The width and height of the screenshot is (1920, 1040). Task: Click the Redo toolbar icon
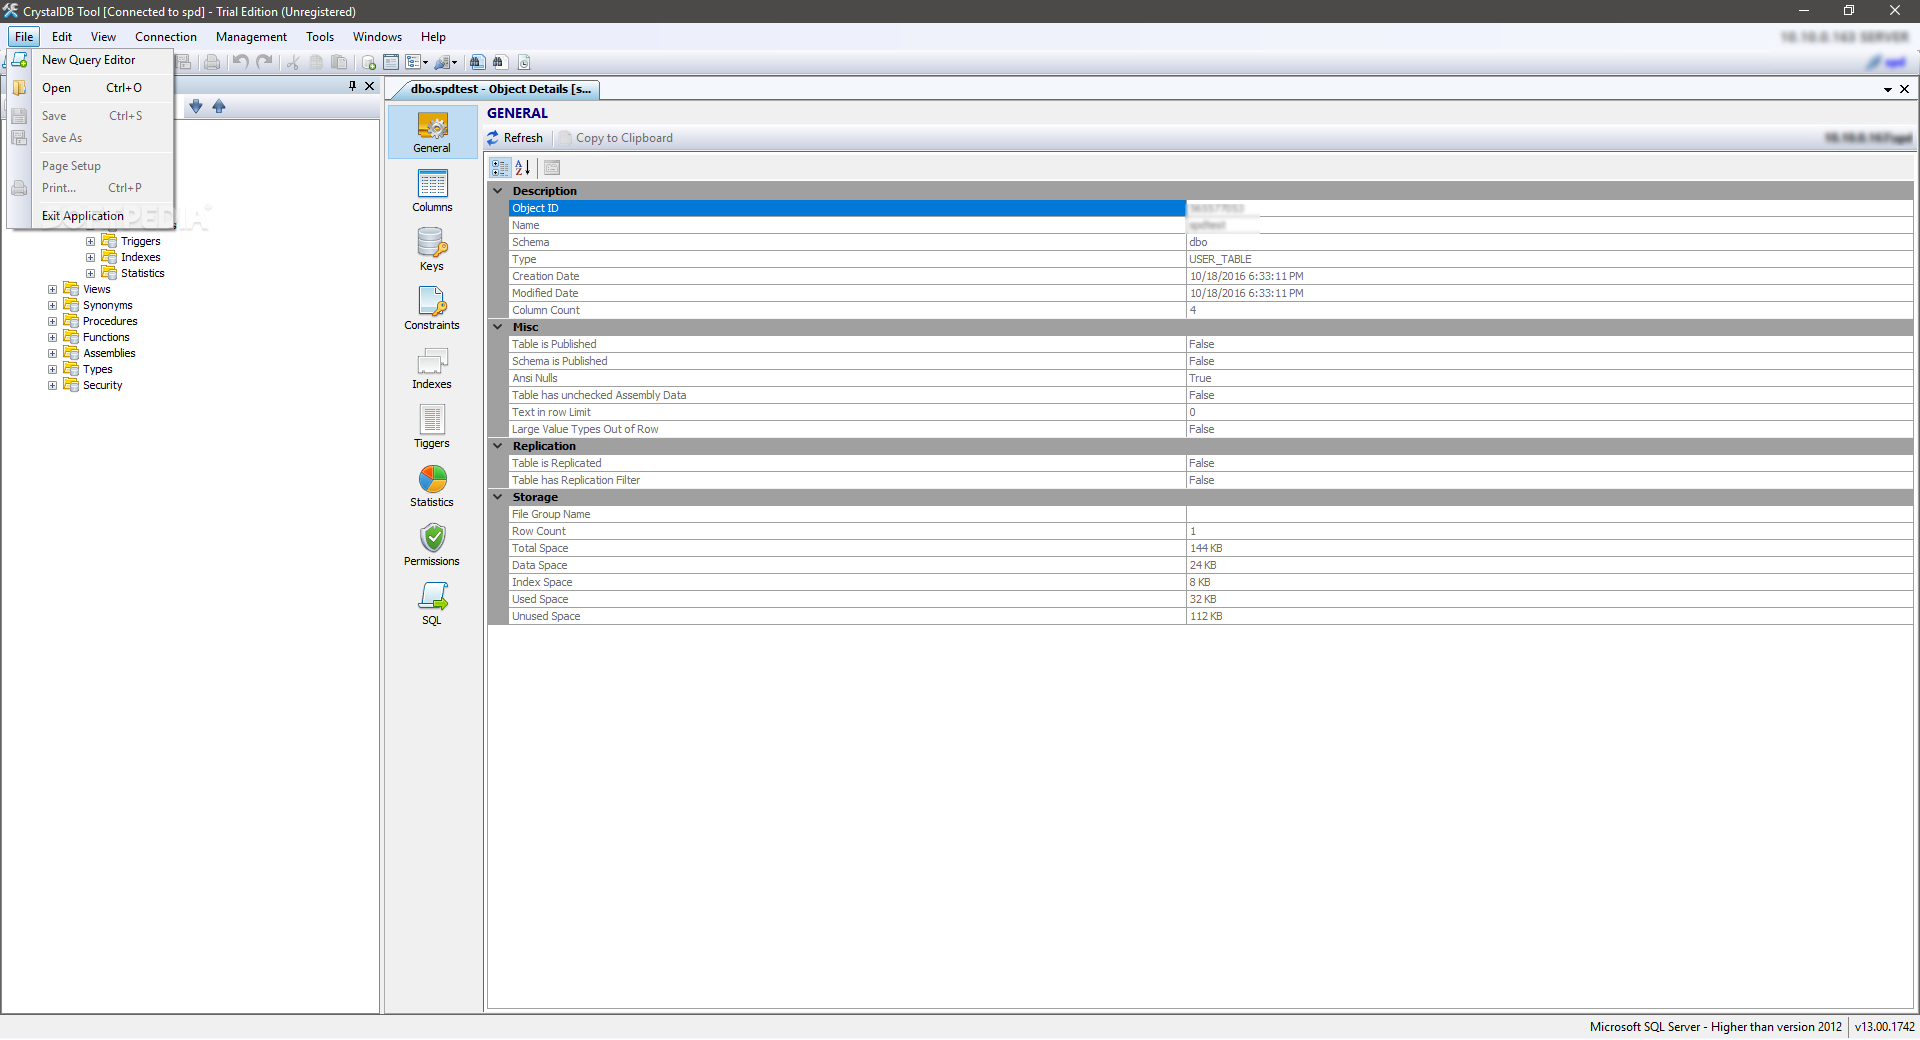(x=265, y=62)
